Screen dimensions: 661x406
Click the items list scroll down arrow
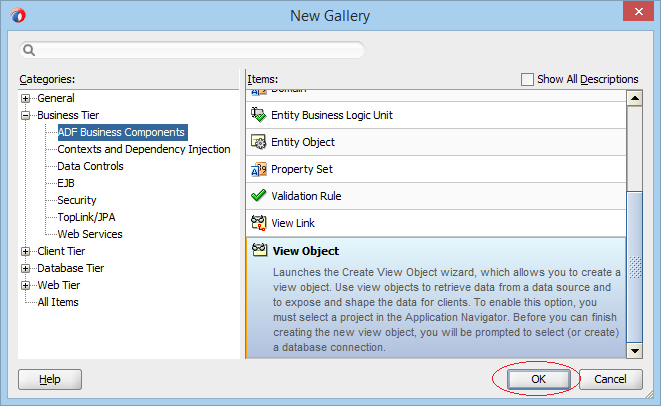pyautogui.click(x=634, y=350)
